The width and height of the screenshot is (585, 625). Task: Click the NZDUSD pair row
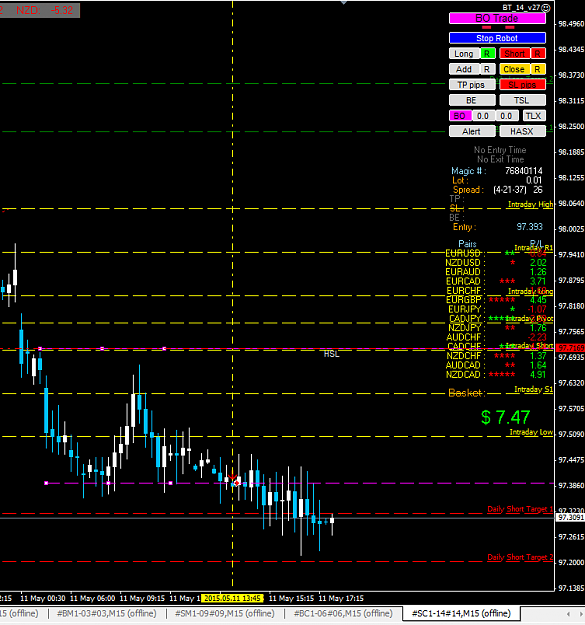point(496,263)
